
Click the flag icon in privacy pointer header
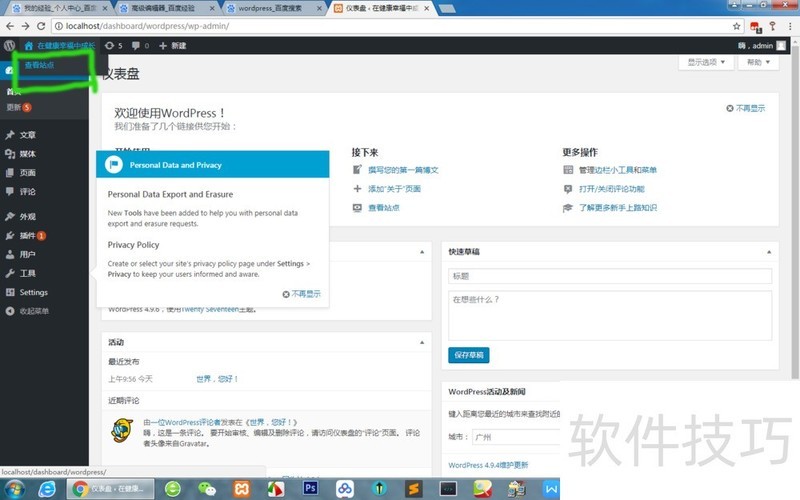click(x=114, y=164)
